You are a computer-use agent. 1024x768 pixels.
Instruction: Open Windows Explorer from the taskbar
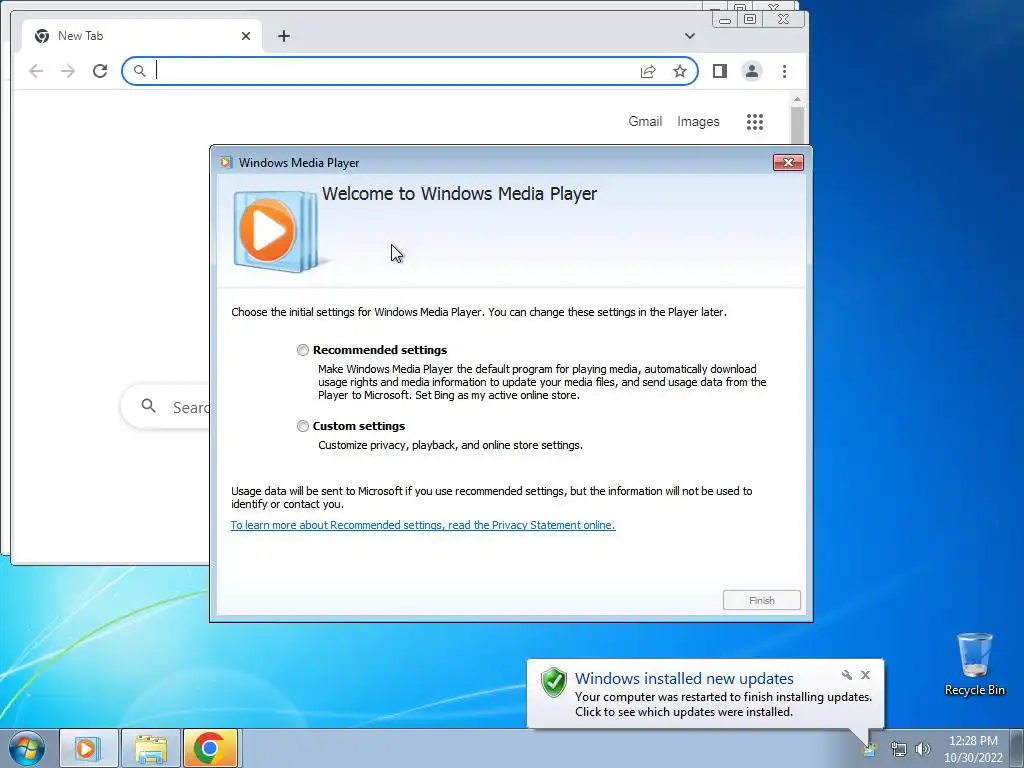click(x=150, y=748)
